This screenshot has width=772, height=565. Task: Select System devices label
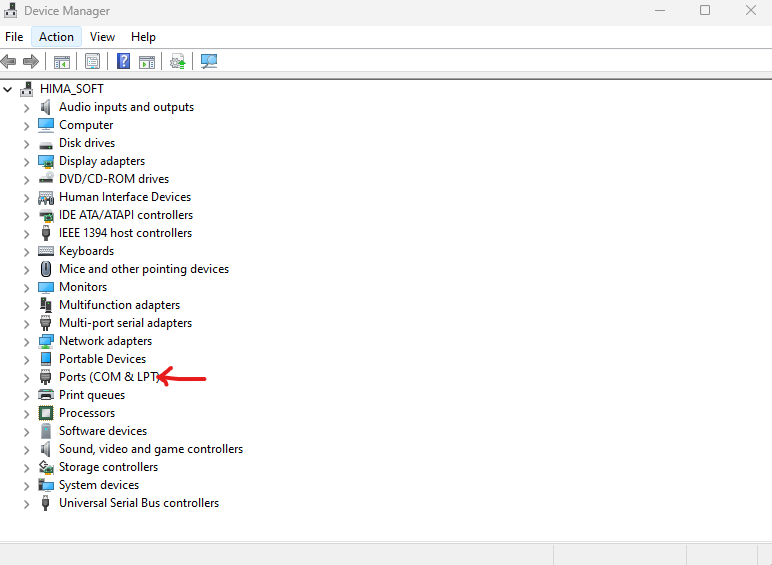click(99, 485)
